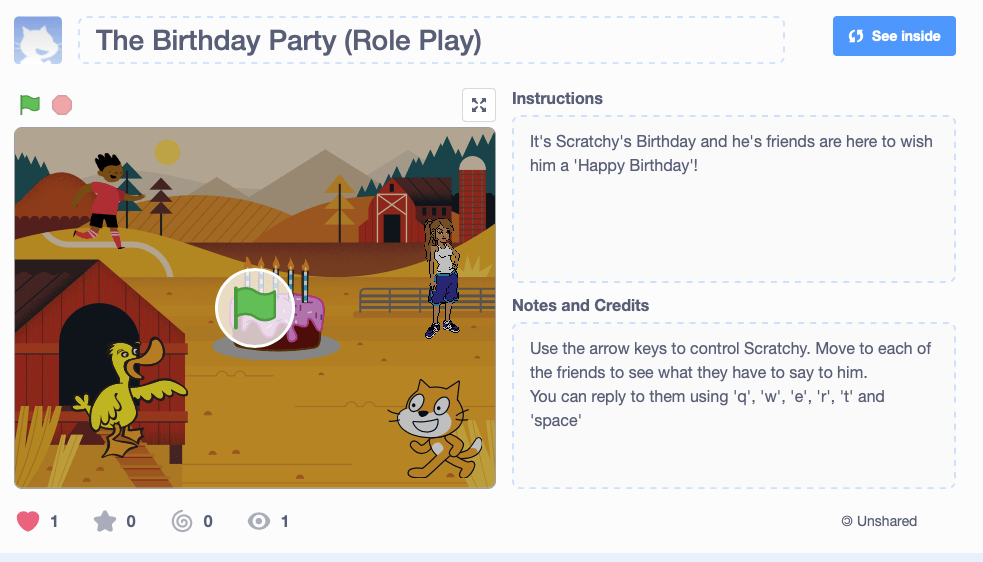Image resolution: width=983 pixels, height=562 pixels.
Task: Enter full screen stage mode
Action: [x=479, y=105]
